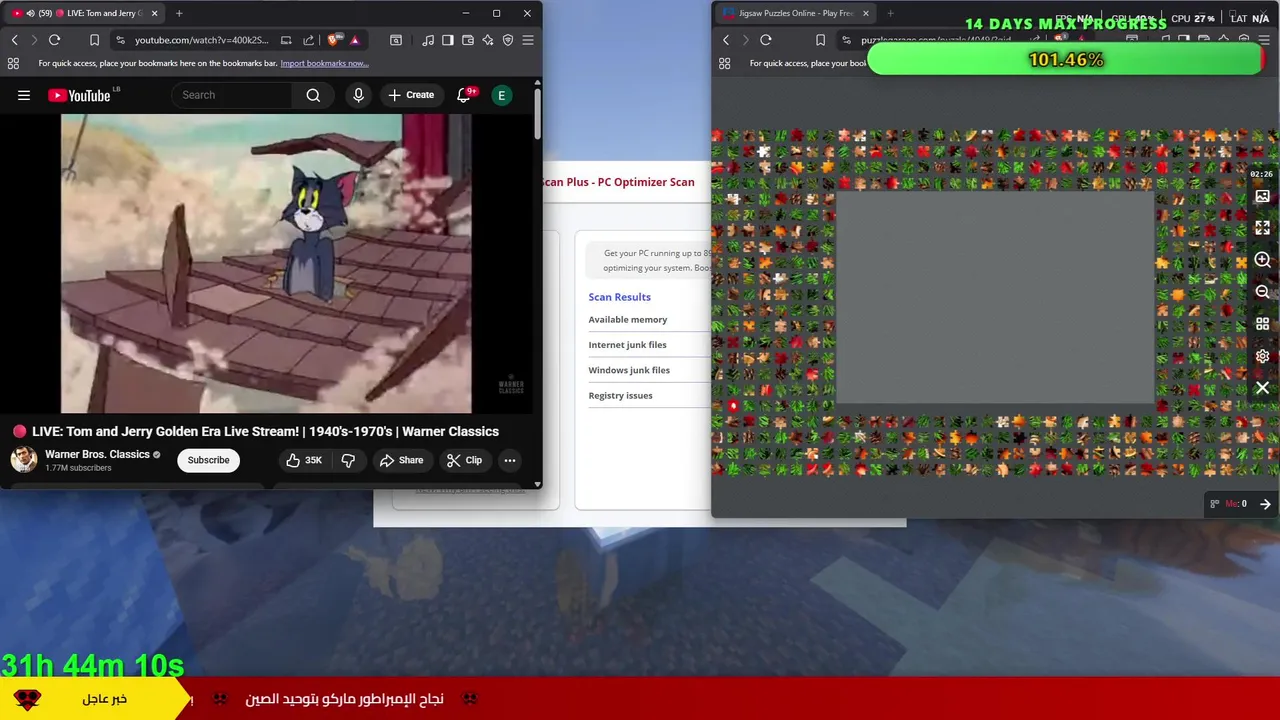Arrange puzzle pieces with grid icon
Viewport: 1280px width, 720px height.
coord(1262,324)
